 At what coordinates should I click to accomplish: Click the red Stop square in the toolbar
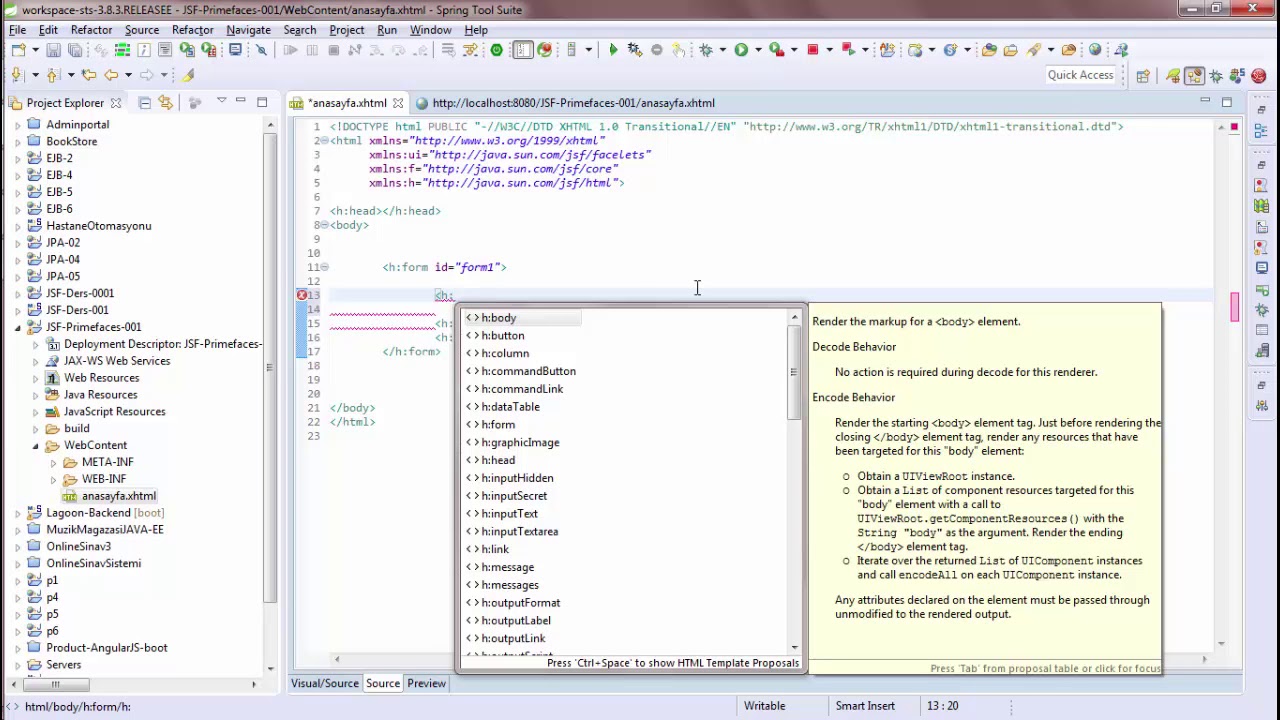813,49
